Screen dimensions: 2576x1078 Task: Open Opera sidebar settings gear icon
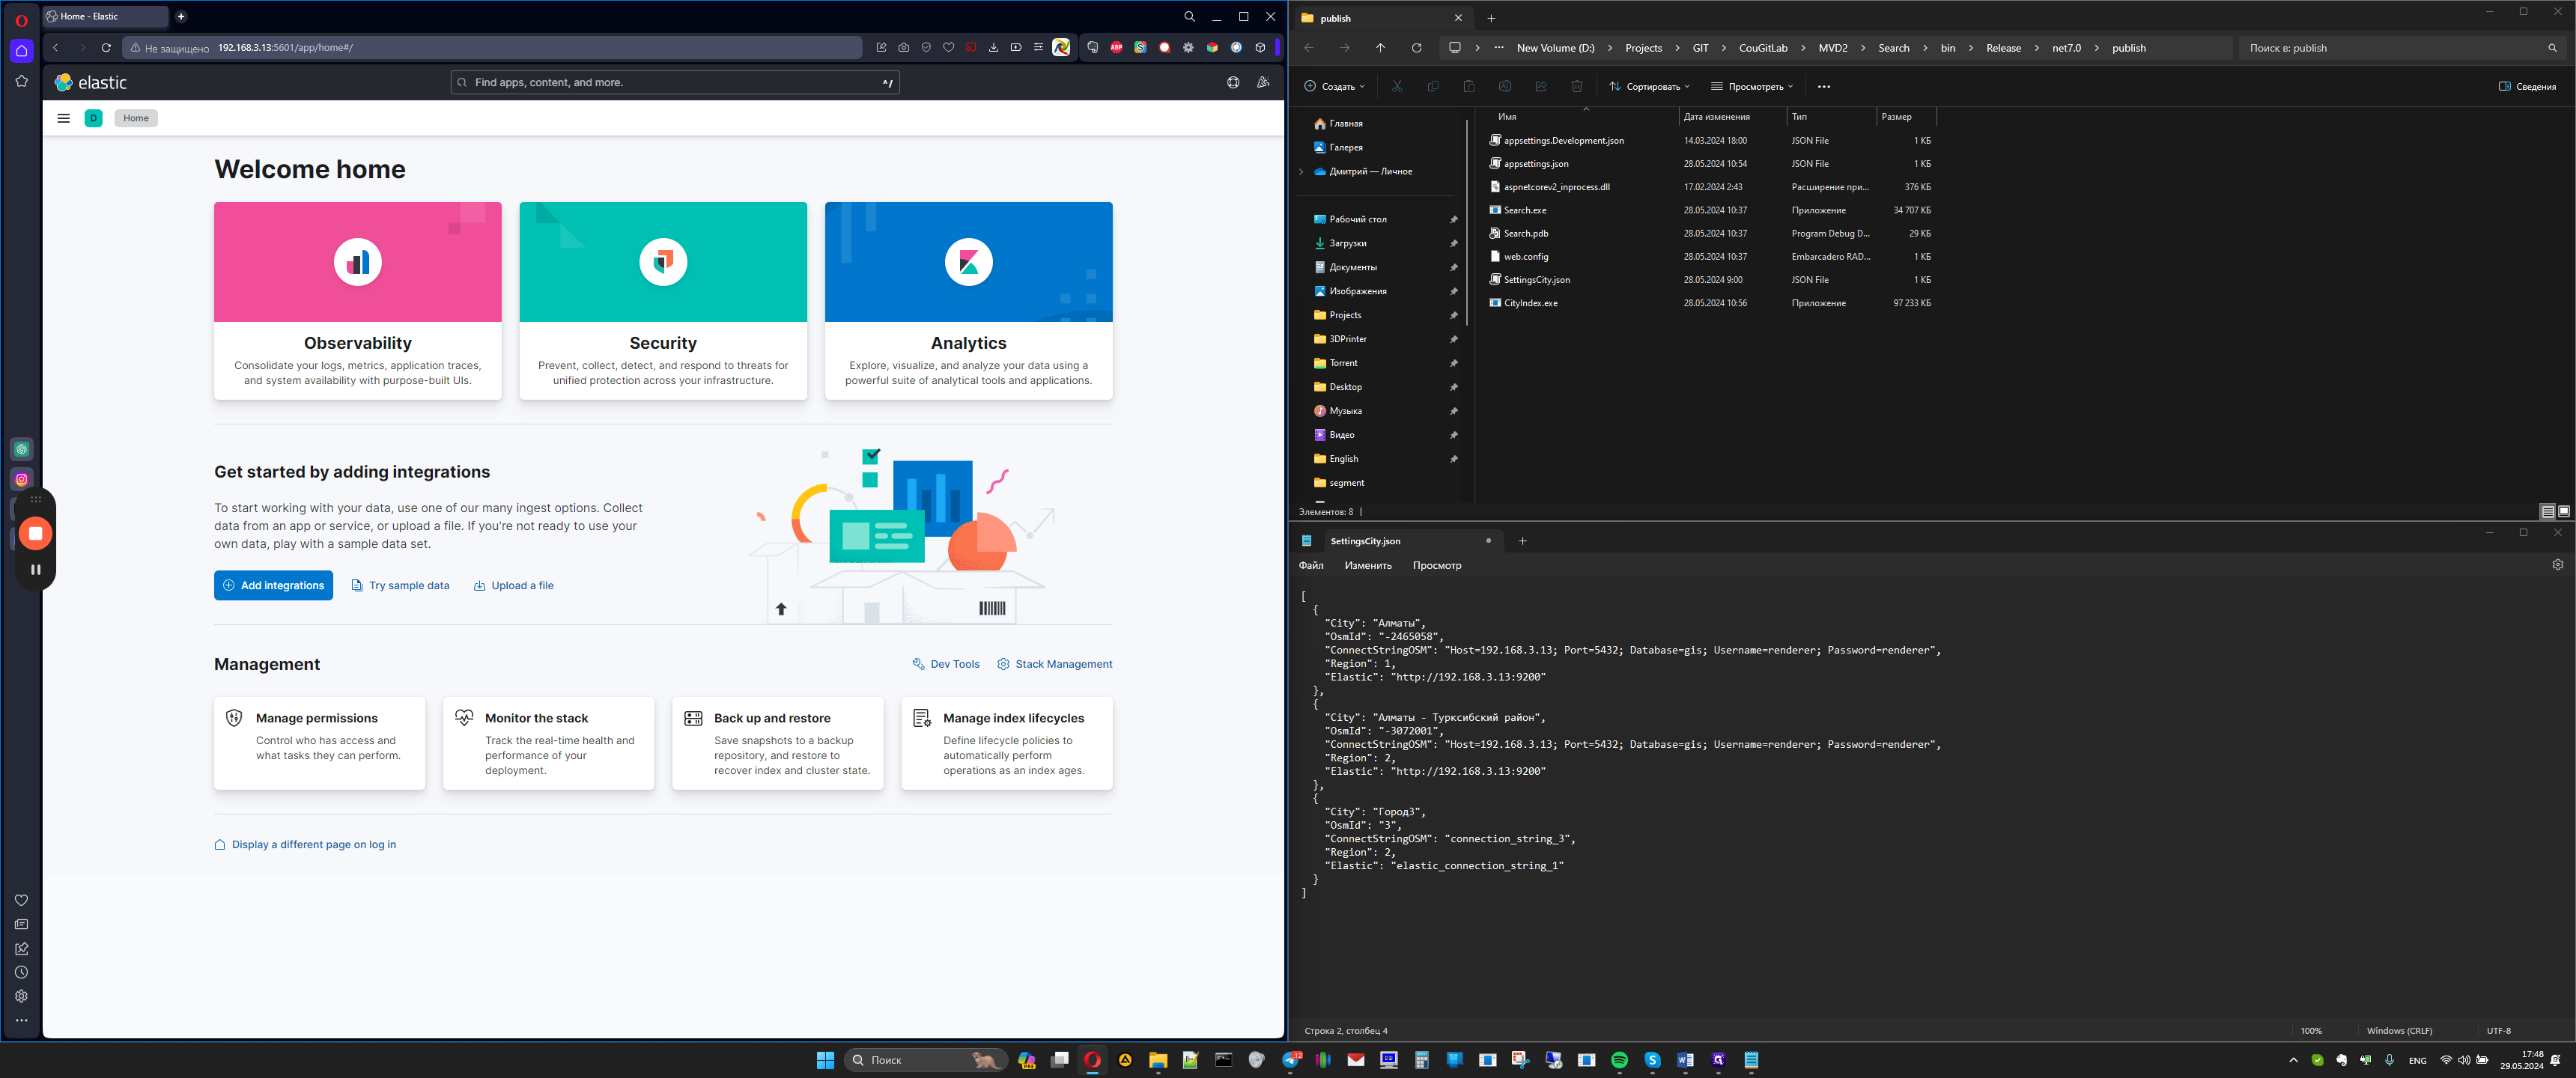click(x=21, y=996)
